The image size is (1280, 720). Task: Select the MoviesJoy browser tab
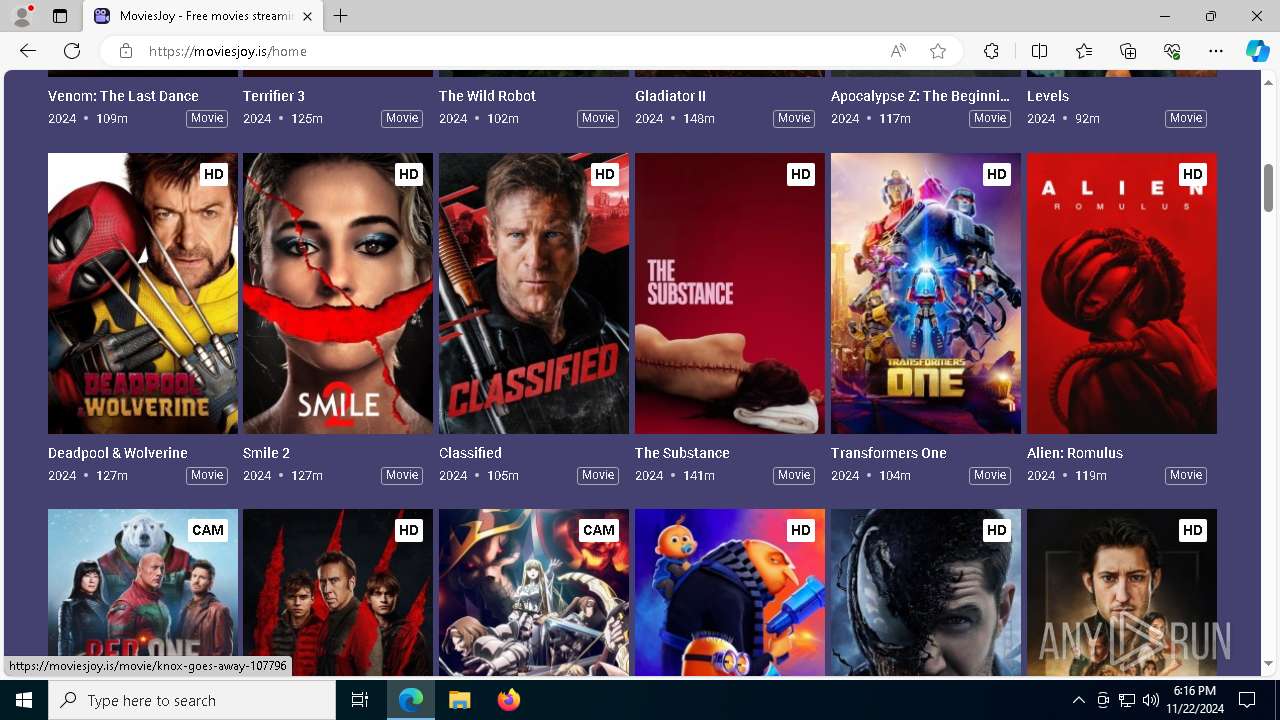point(203,16)
